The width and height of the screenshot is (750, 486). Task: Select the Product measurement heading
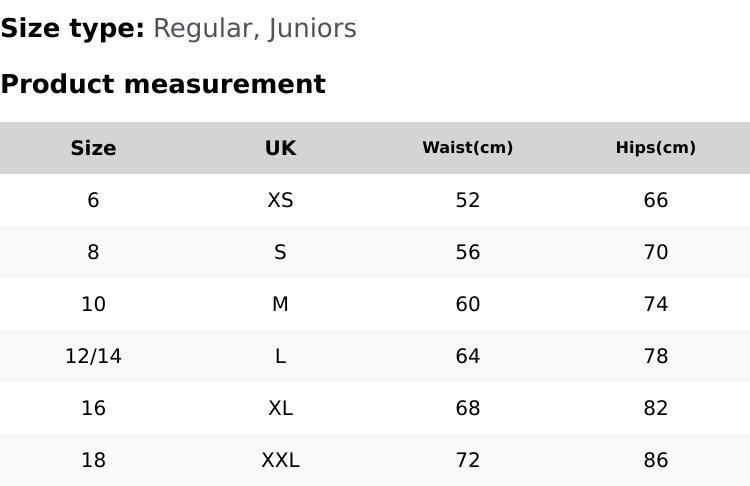[x=163, y=85]
